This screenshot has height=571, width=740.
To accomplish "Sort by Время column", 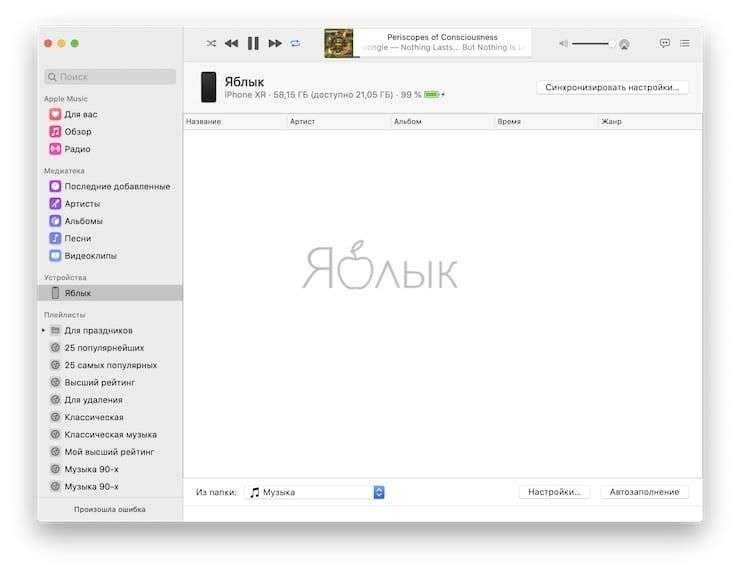I will point(546,122).
